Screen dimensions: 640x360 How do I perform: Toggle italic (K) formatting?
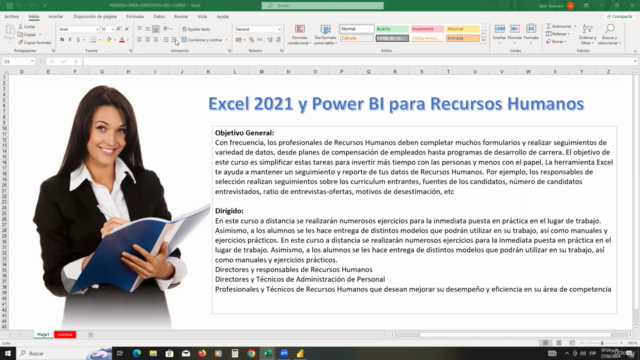pyautogui.click(x=70, y=40)
